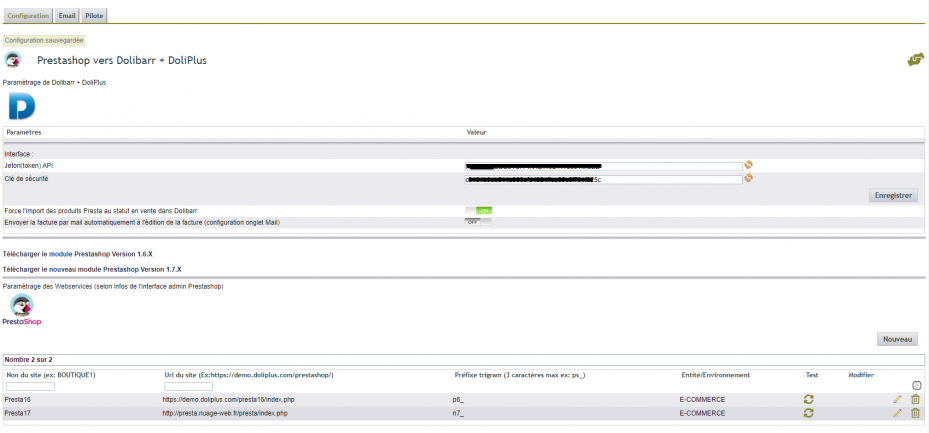This screenshot has height=433, width=929.
Task: Click the Nom du site filter field
Action: [x=30, y=387]
